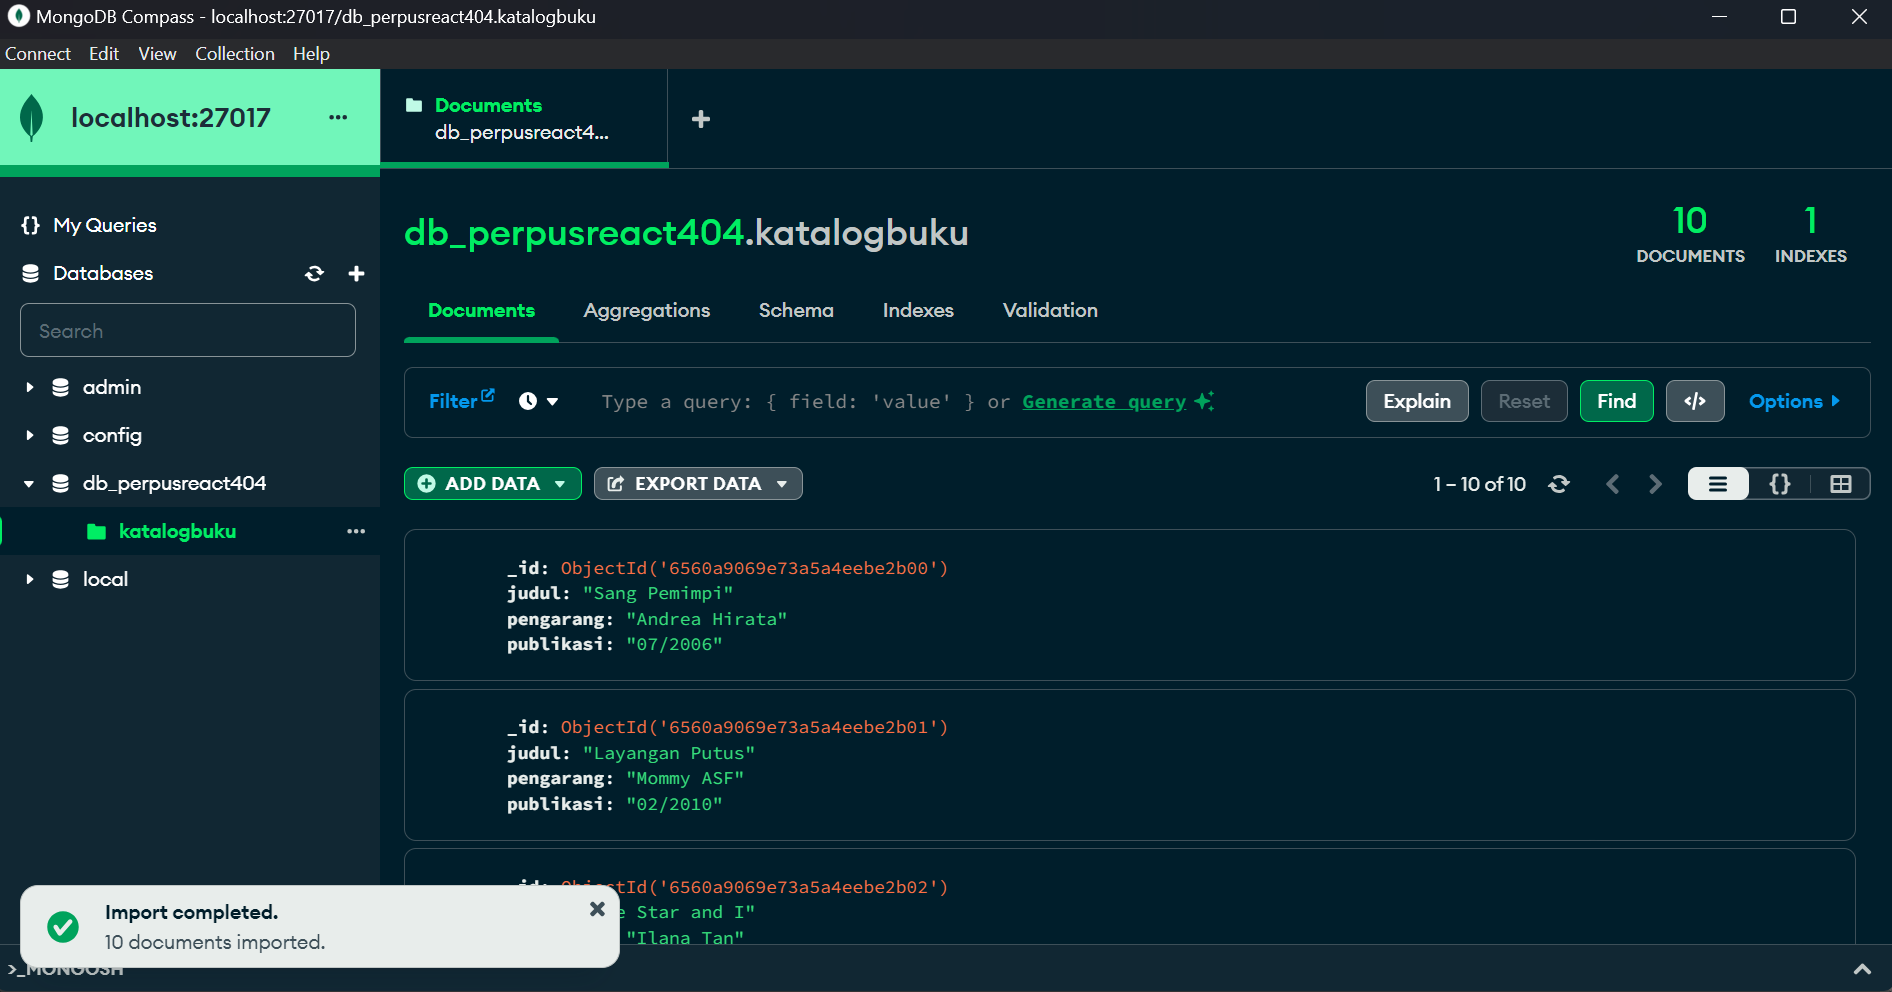
Task: Click the admin database icon
Action: point(61,387)
